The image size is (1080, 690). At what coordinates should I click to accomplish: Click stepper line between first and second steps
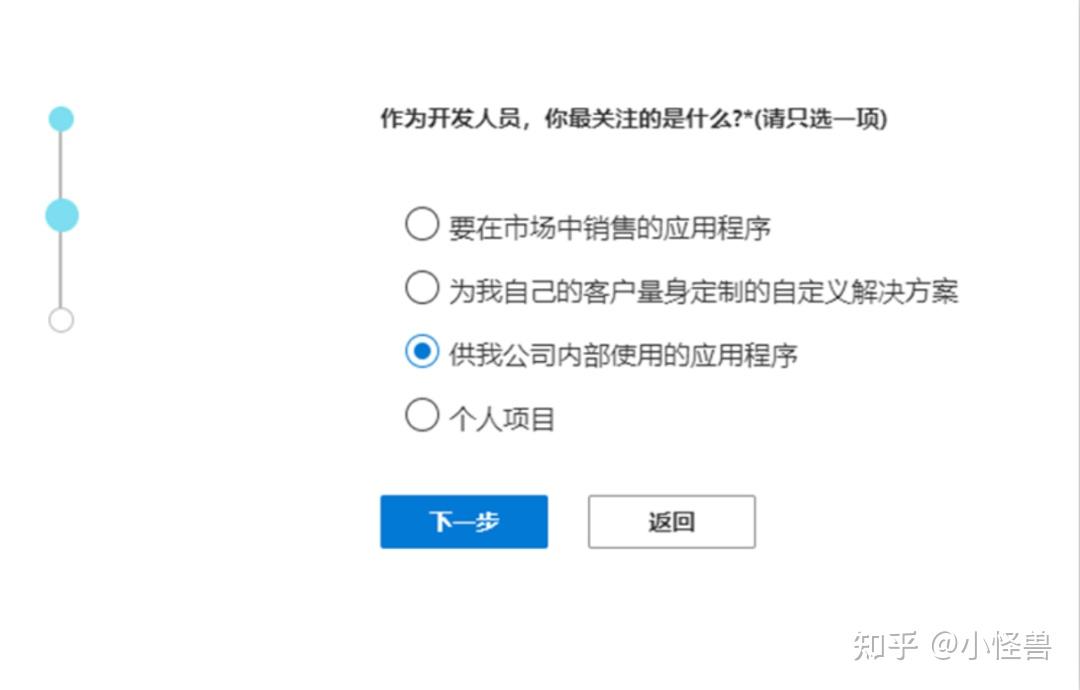tap(61, 165)
